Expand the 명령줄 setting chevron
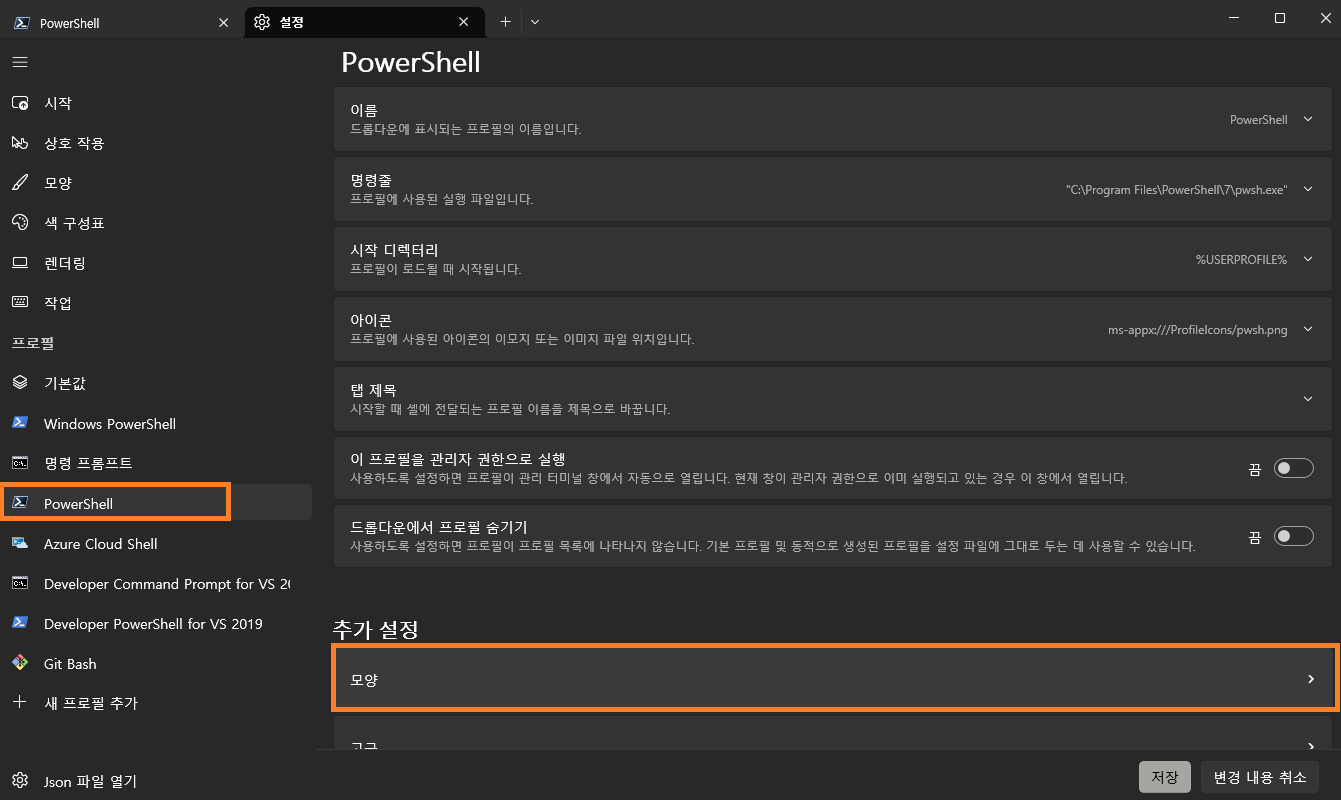 (x=1308, y=189)
